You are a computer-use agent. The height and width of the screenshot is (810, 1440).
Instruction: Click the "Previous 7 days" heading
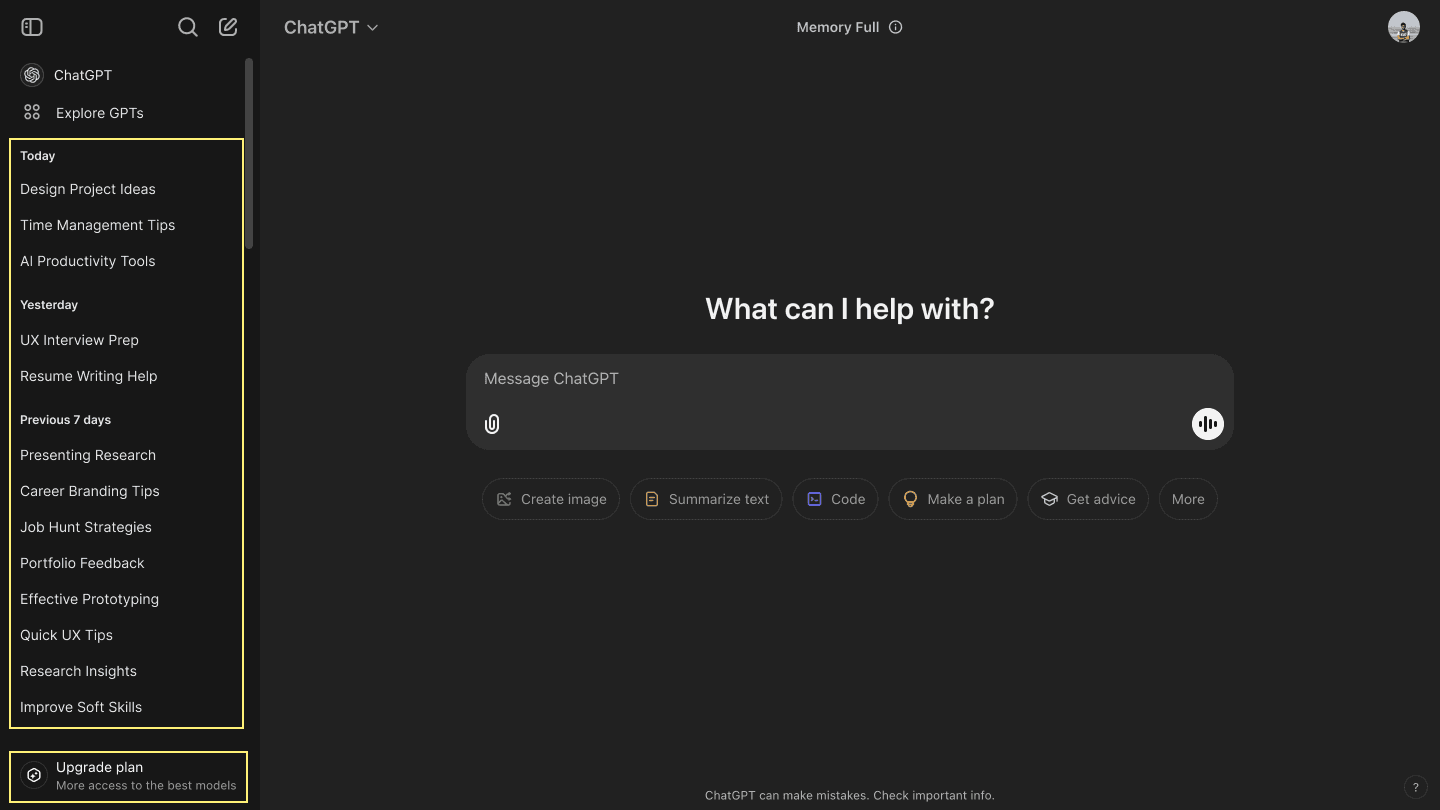(66, 420)
